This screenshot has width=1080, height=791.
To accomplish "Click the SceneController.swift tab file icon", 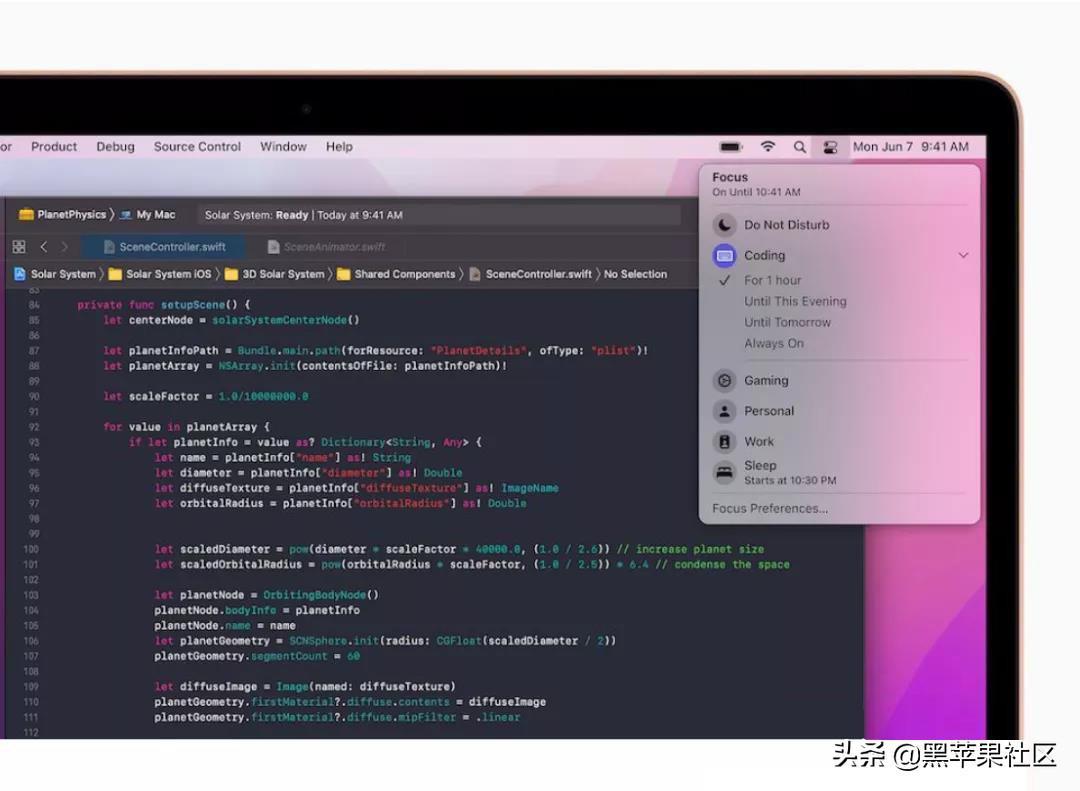I will coord(109,247).
